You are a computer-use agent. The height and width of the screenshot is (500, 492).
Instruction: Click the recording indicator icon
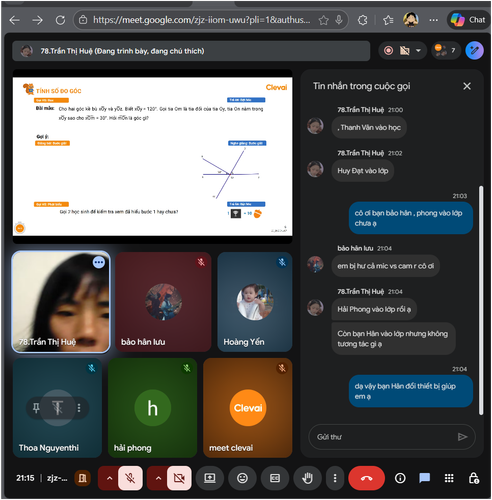(x=388, y=51)
